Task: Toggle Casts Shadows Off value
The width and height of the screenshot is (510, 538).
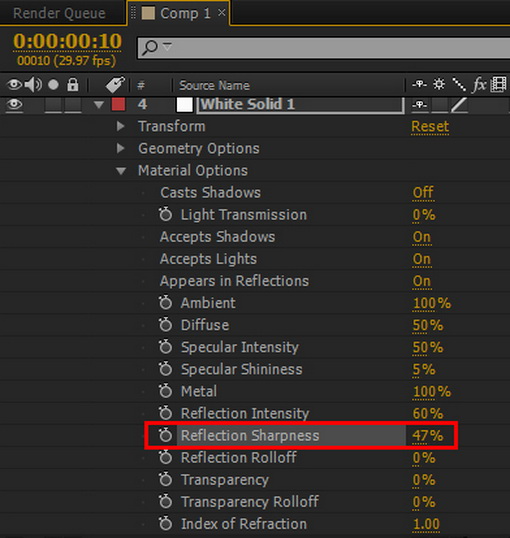Action: (x=423, y=192)
